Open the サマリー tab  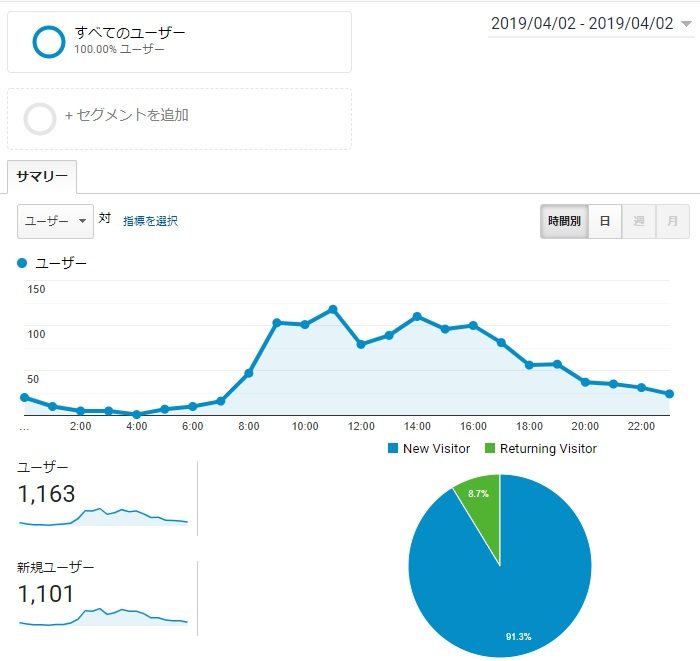(42, 177)
